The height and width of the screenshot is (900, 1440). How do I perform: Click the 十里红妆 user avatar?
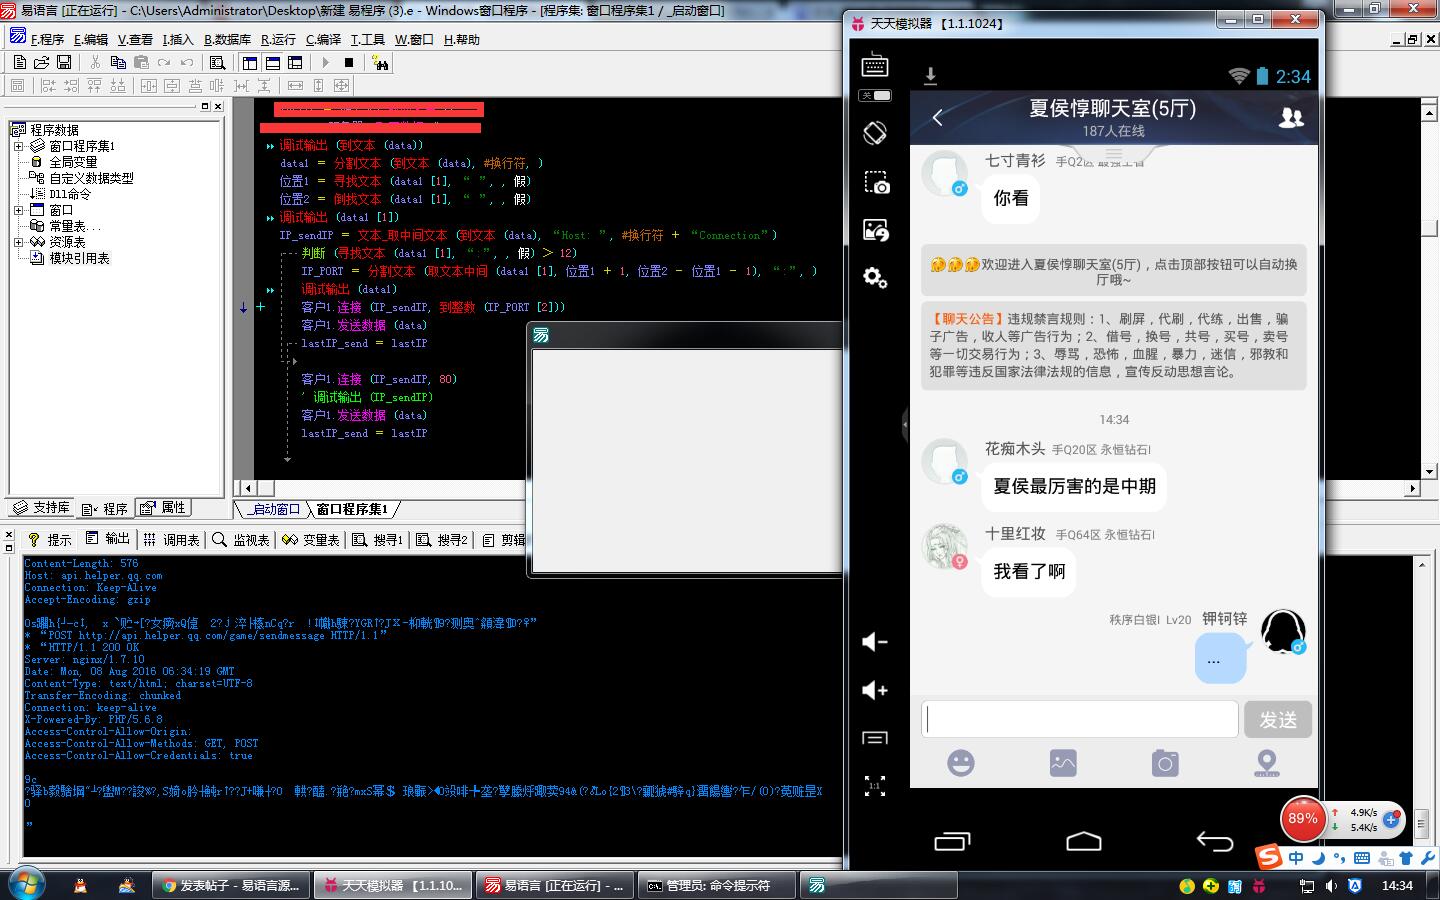(x=945, y=547)
